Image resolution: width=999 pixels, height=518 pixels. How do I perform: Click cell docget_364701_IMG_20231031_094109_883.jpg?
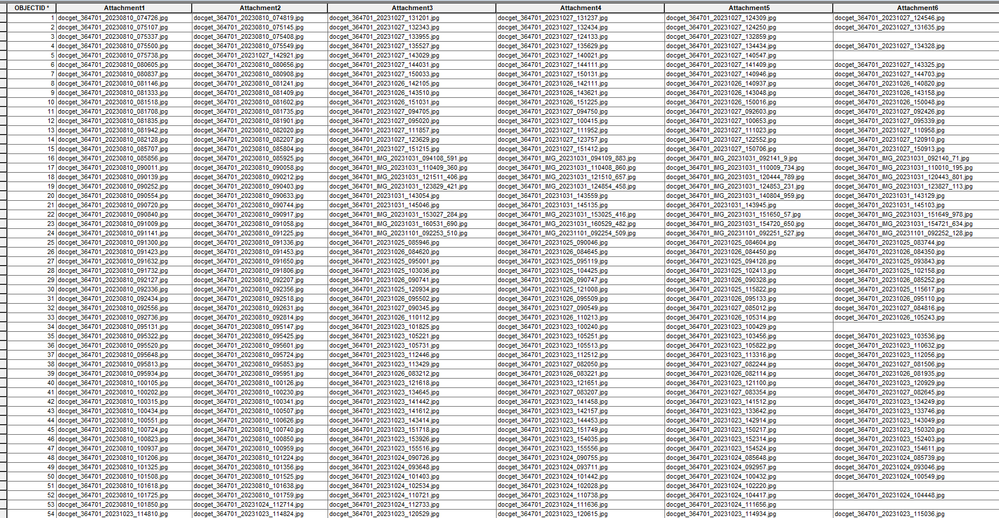coord(580,158)
